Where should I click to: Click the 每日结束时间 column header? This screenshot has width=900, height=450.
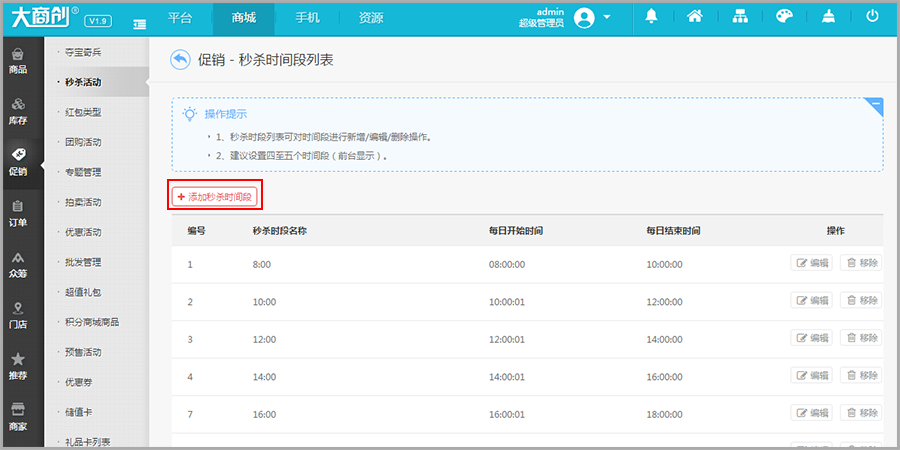coord(673,231)
